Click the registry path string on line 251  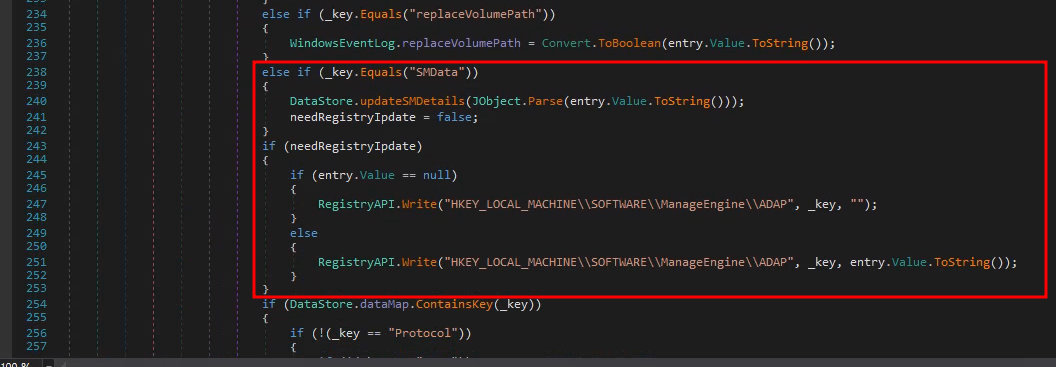[x=618, y=263]
